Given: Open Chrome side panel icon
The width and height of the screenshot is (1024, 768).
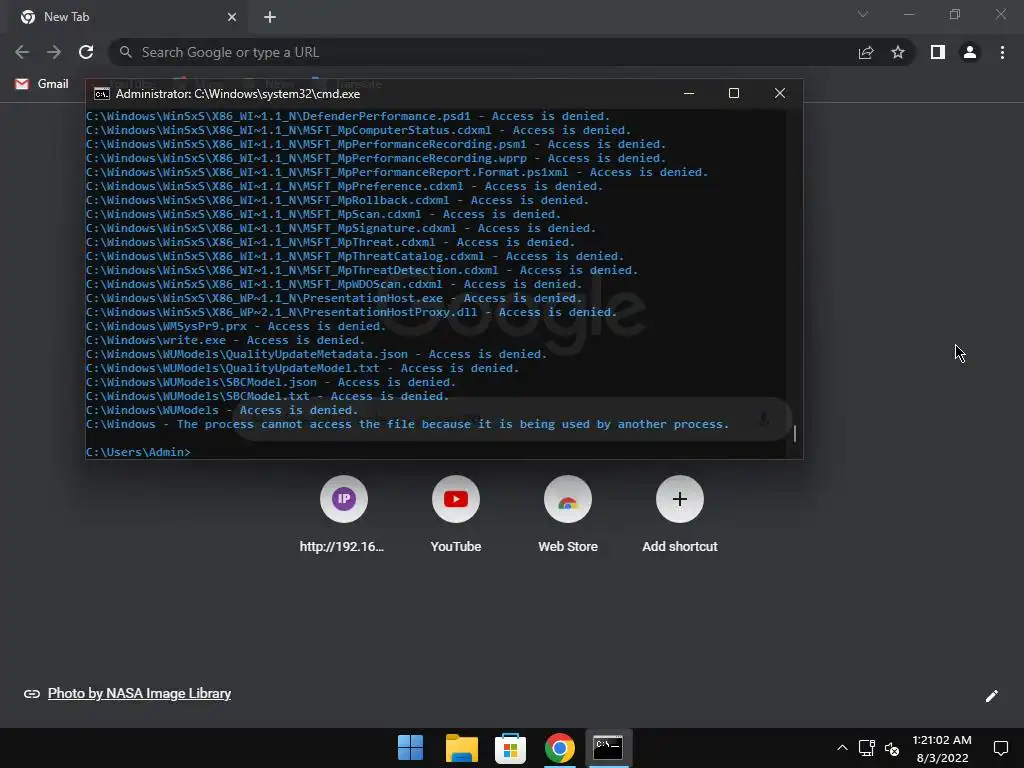Looking at the screenshot, I should (938, 52).
